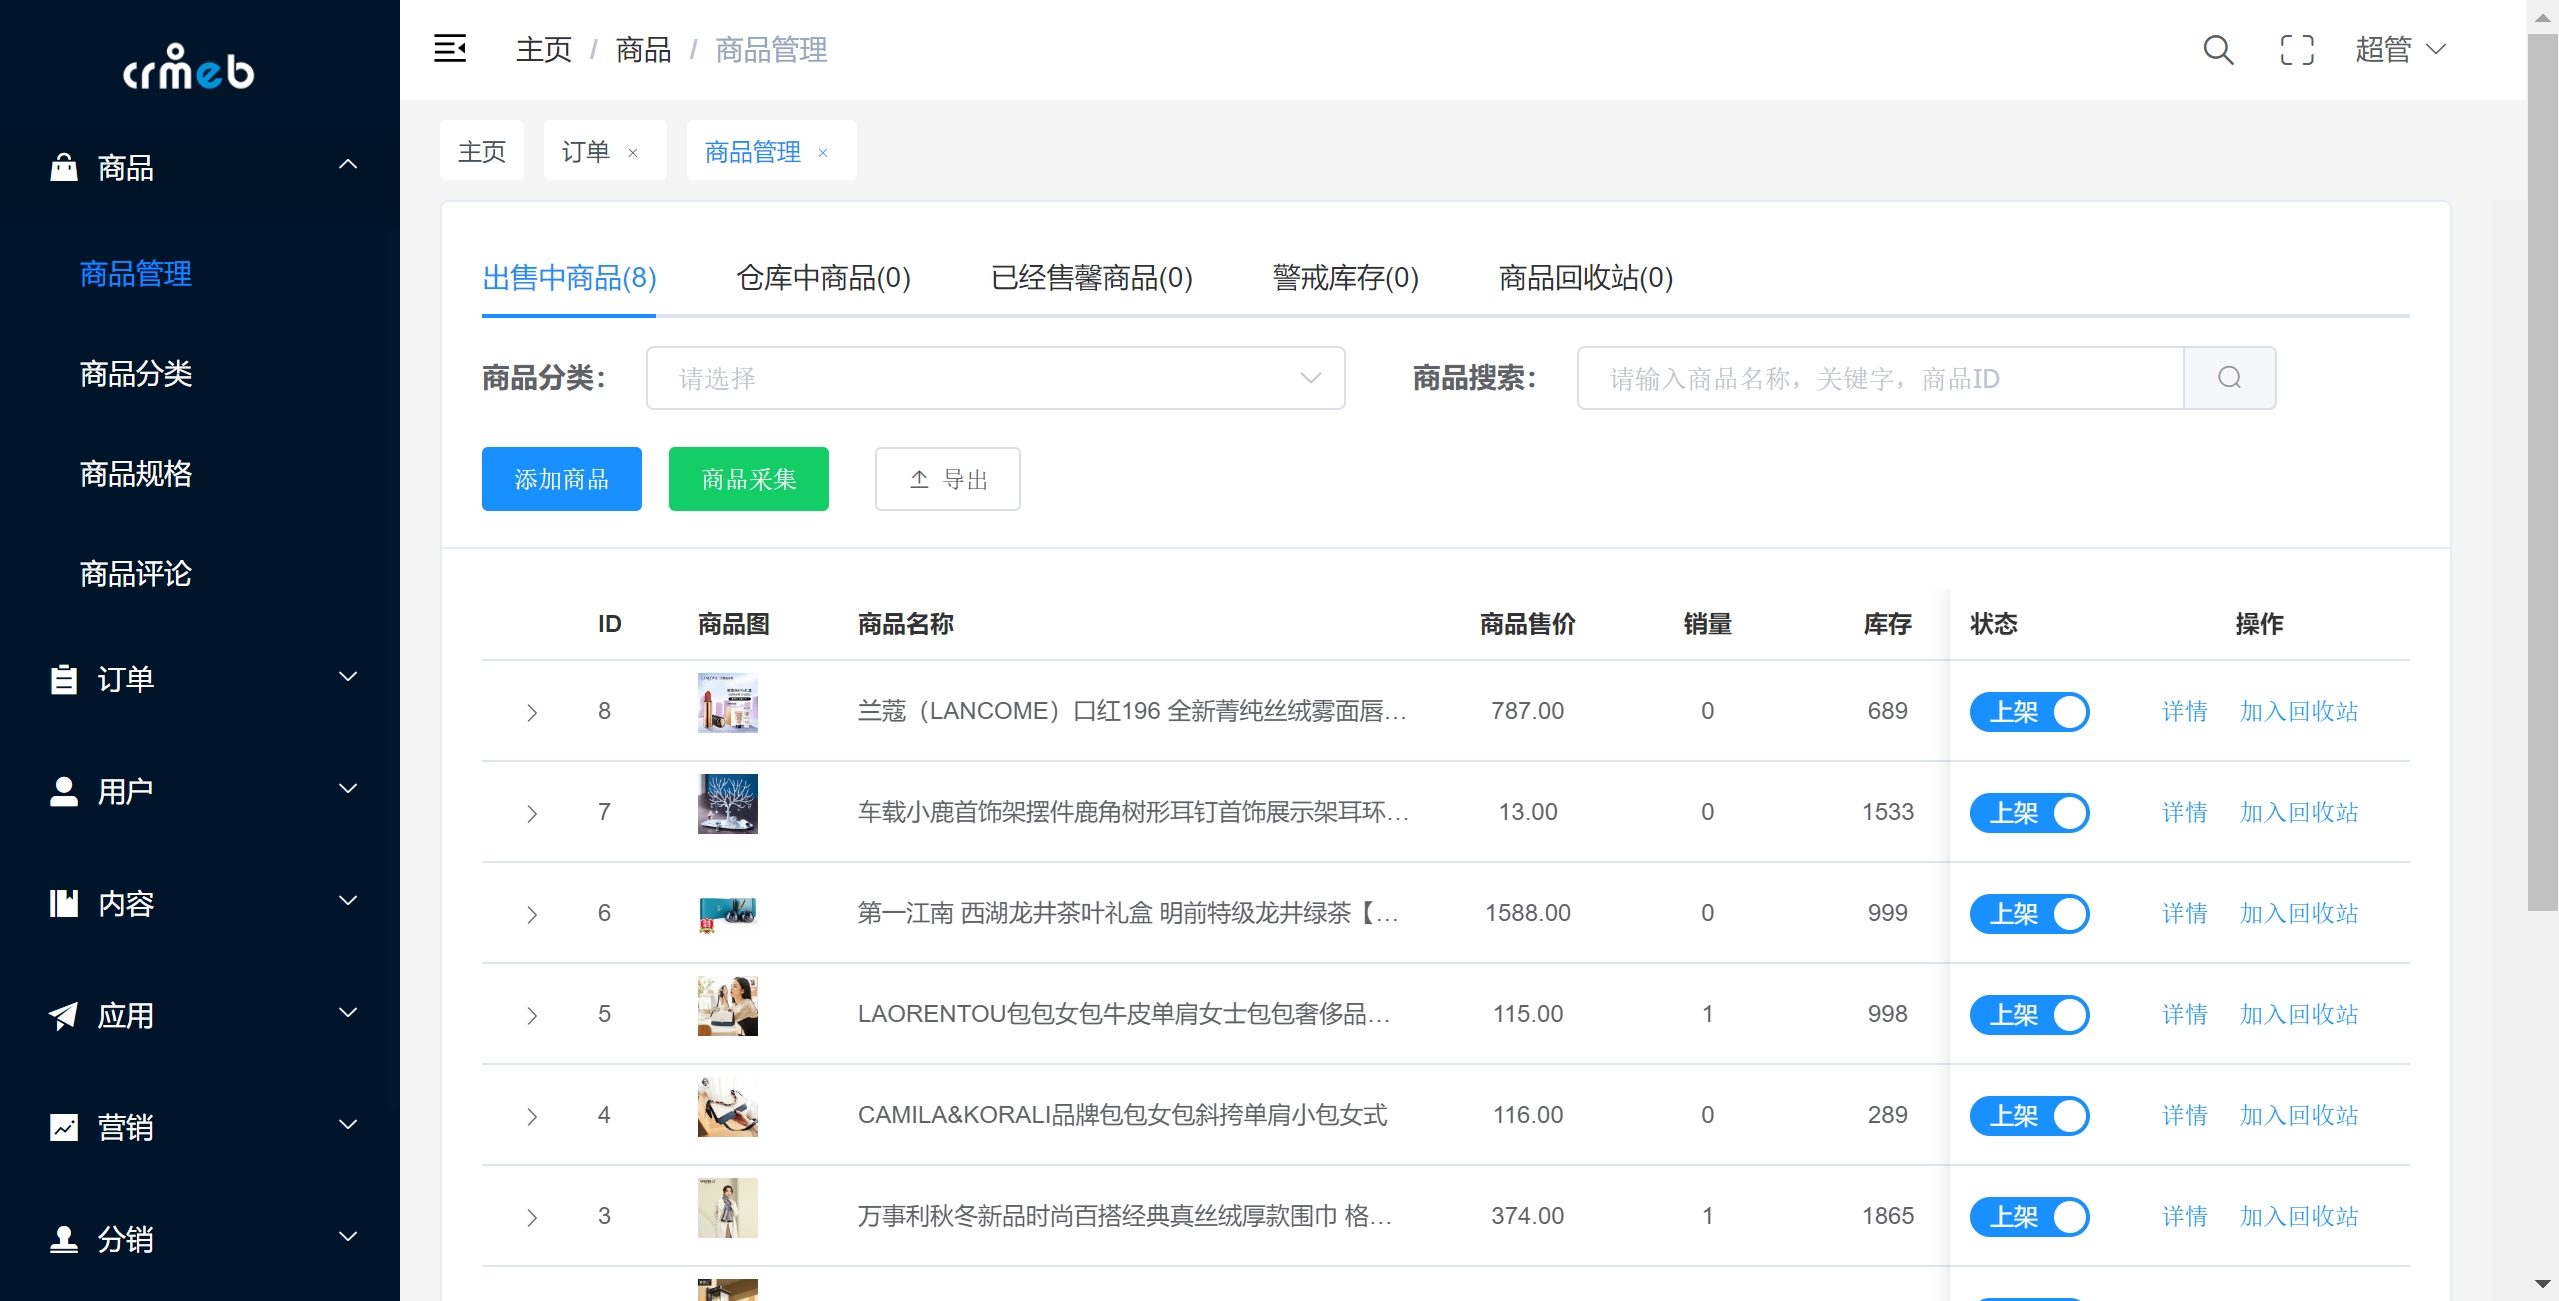Expand row details for product ID 5
This screenshot has height=1301, width=2559.
pos(532,1015)
